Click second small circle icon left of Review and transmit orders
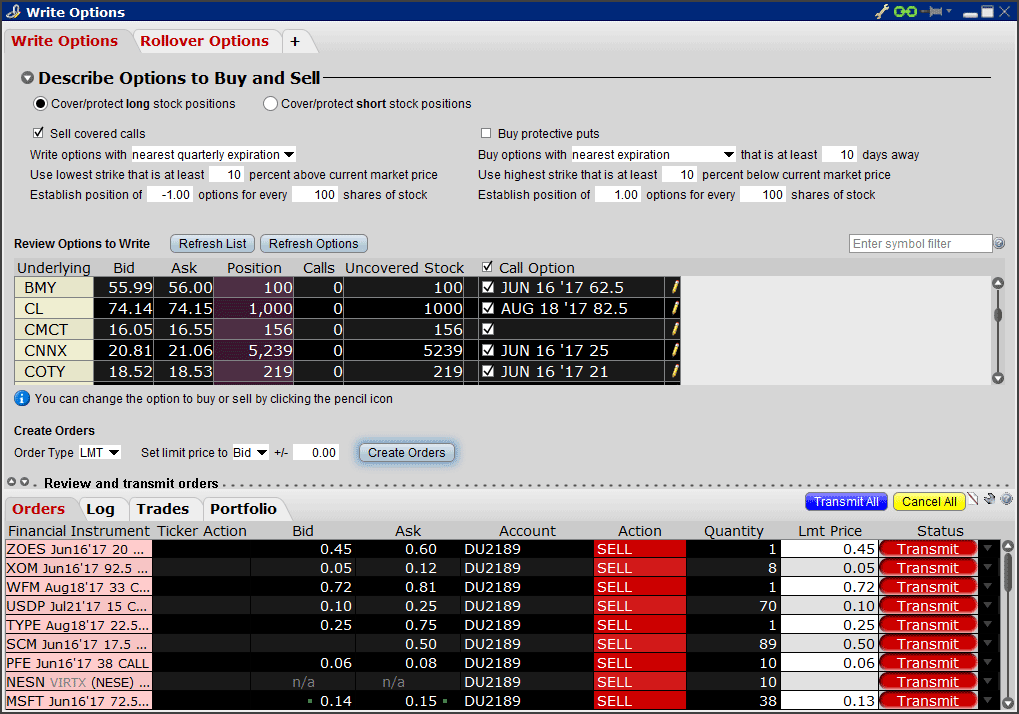The height and width of the screenshot is (714, 1019). (x=24, y=482)
